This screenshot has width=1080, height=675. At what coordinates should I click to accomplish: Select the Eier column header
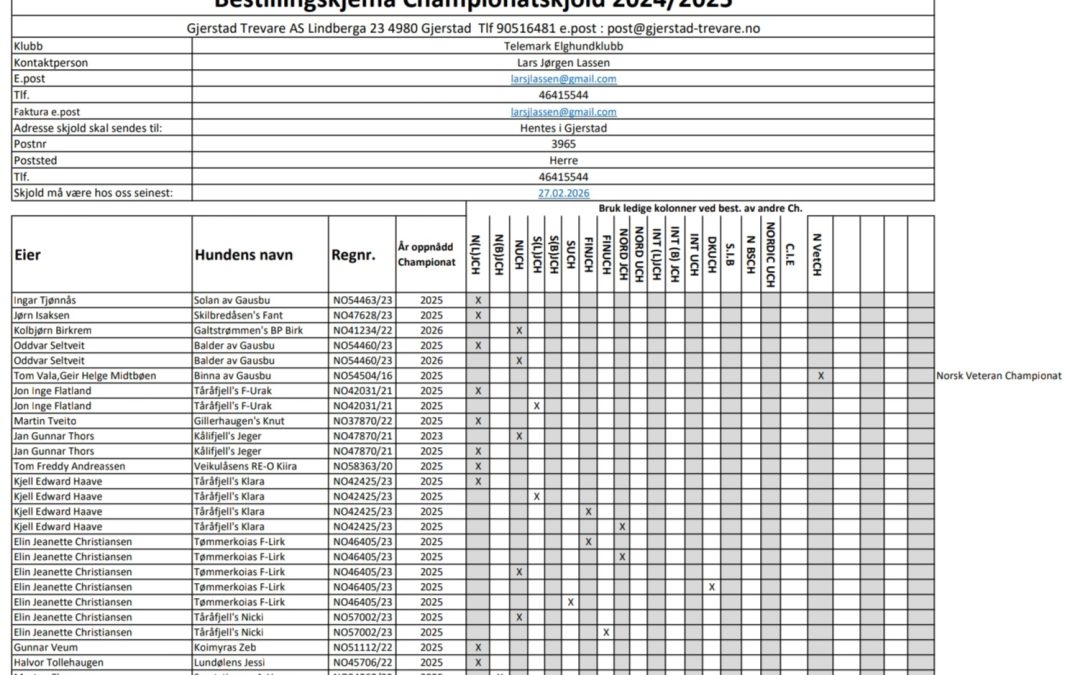(x=28, y=255)
